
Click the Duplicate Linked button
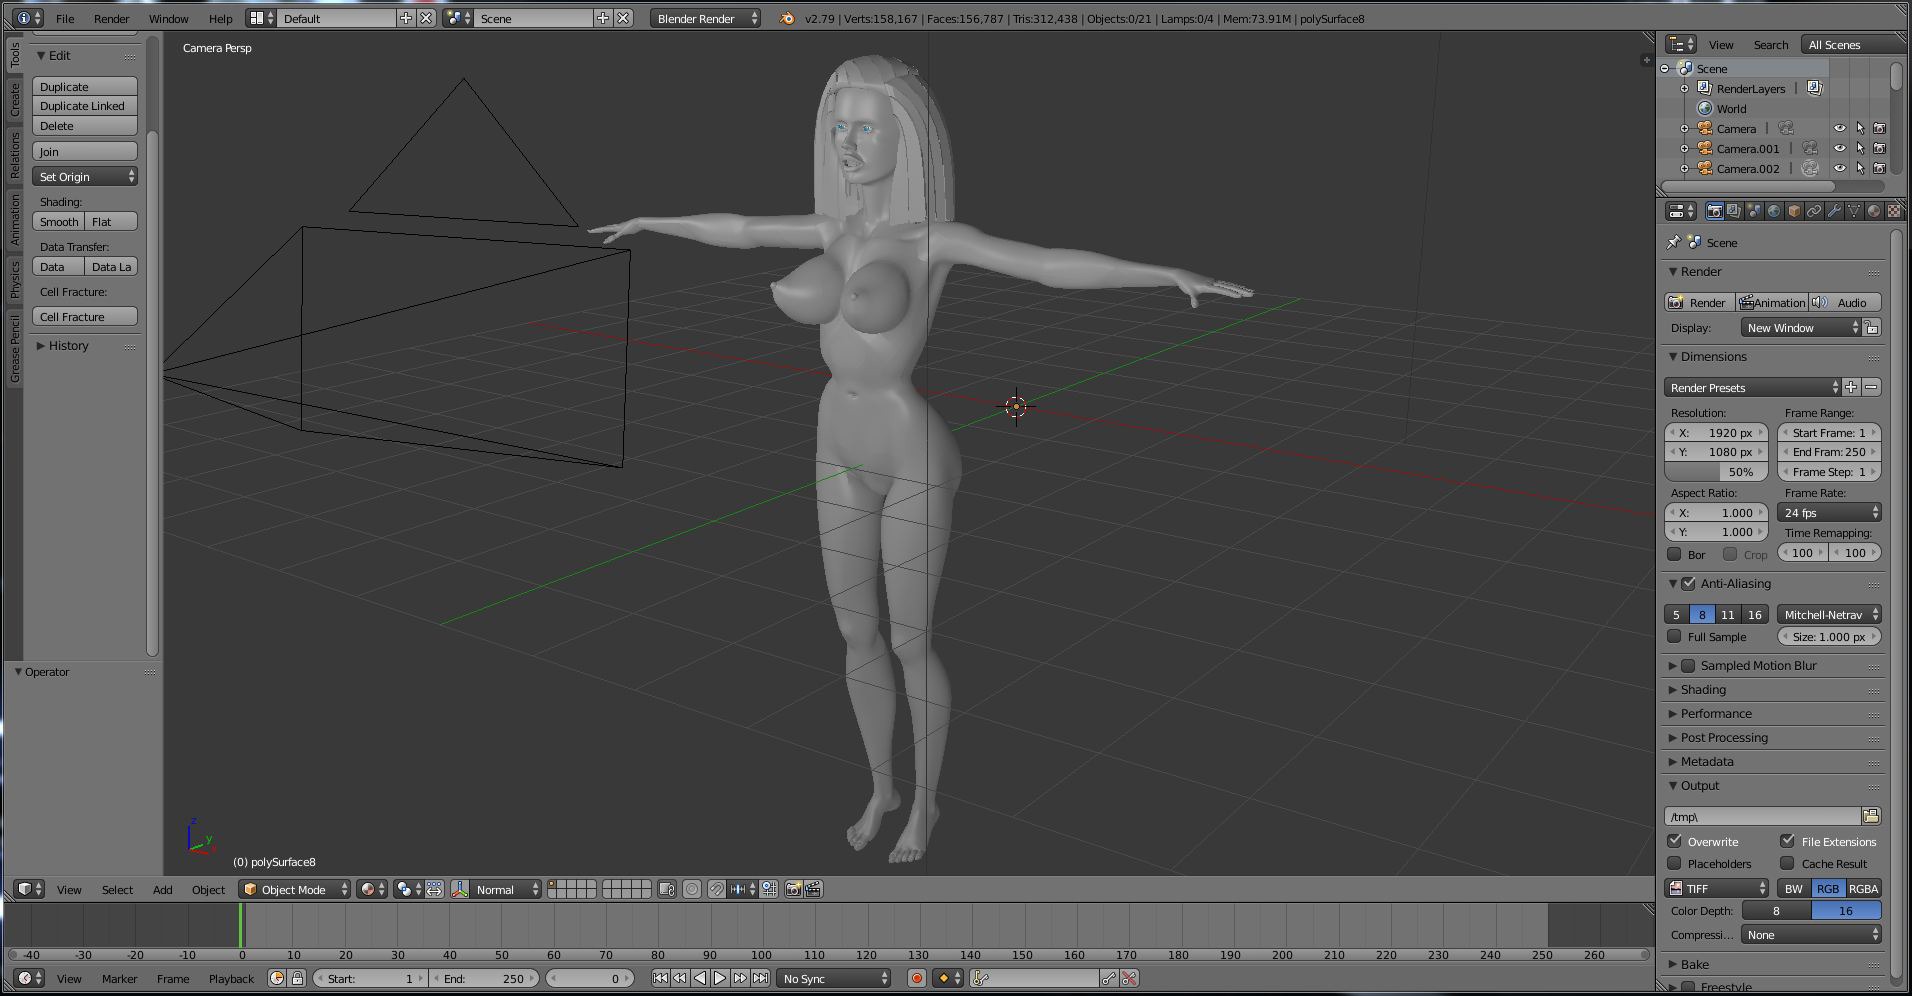point(85,106)
